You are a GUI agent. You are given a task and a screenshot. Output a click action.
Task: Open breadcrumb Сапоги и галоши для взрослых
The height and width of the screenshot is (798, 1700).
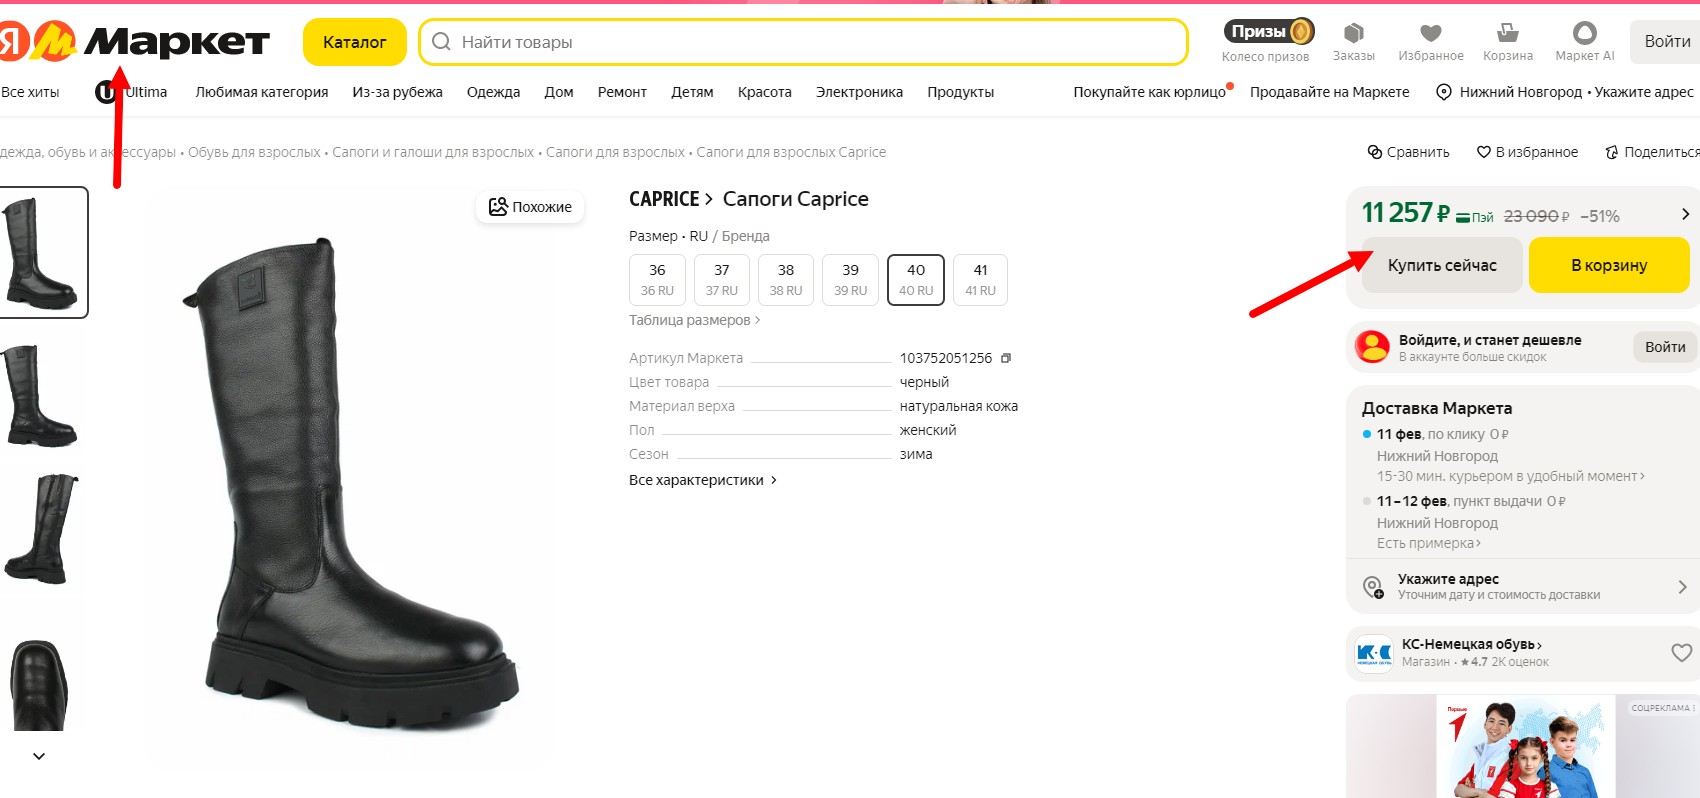(433, 152)
